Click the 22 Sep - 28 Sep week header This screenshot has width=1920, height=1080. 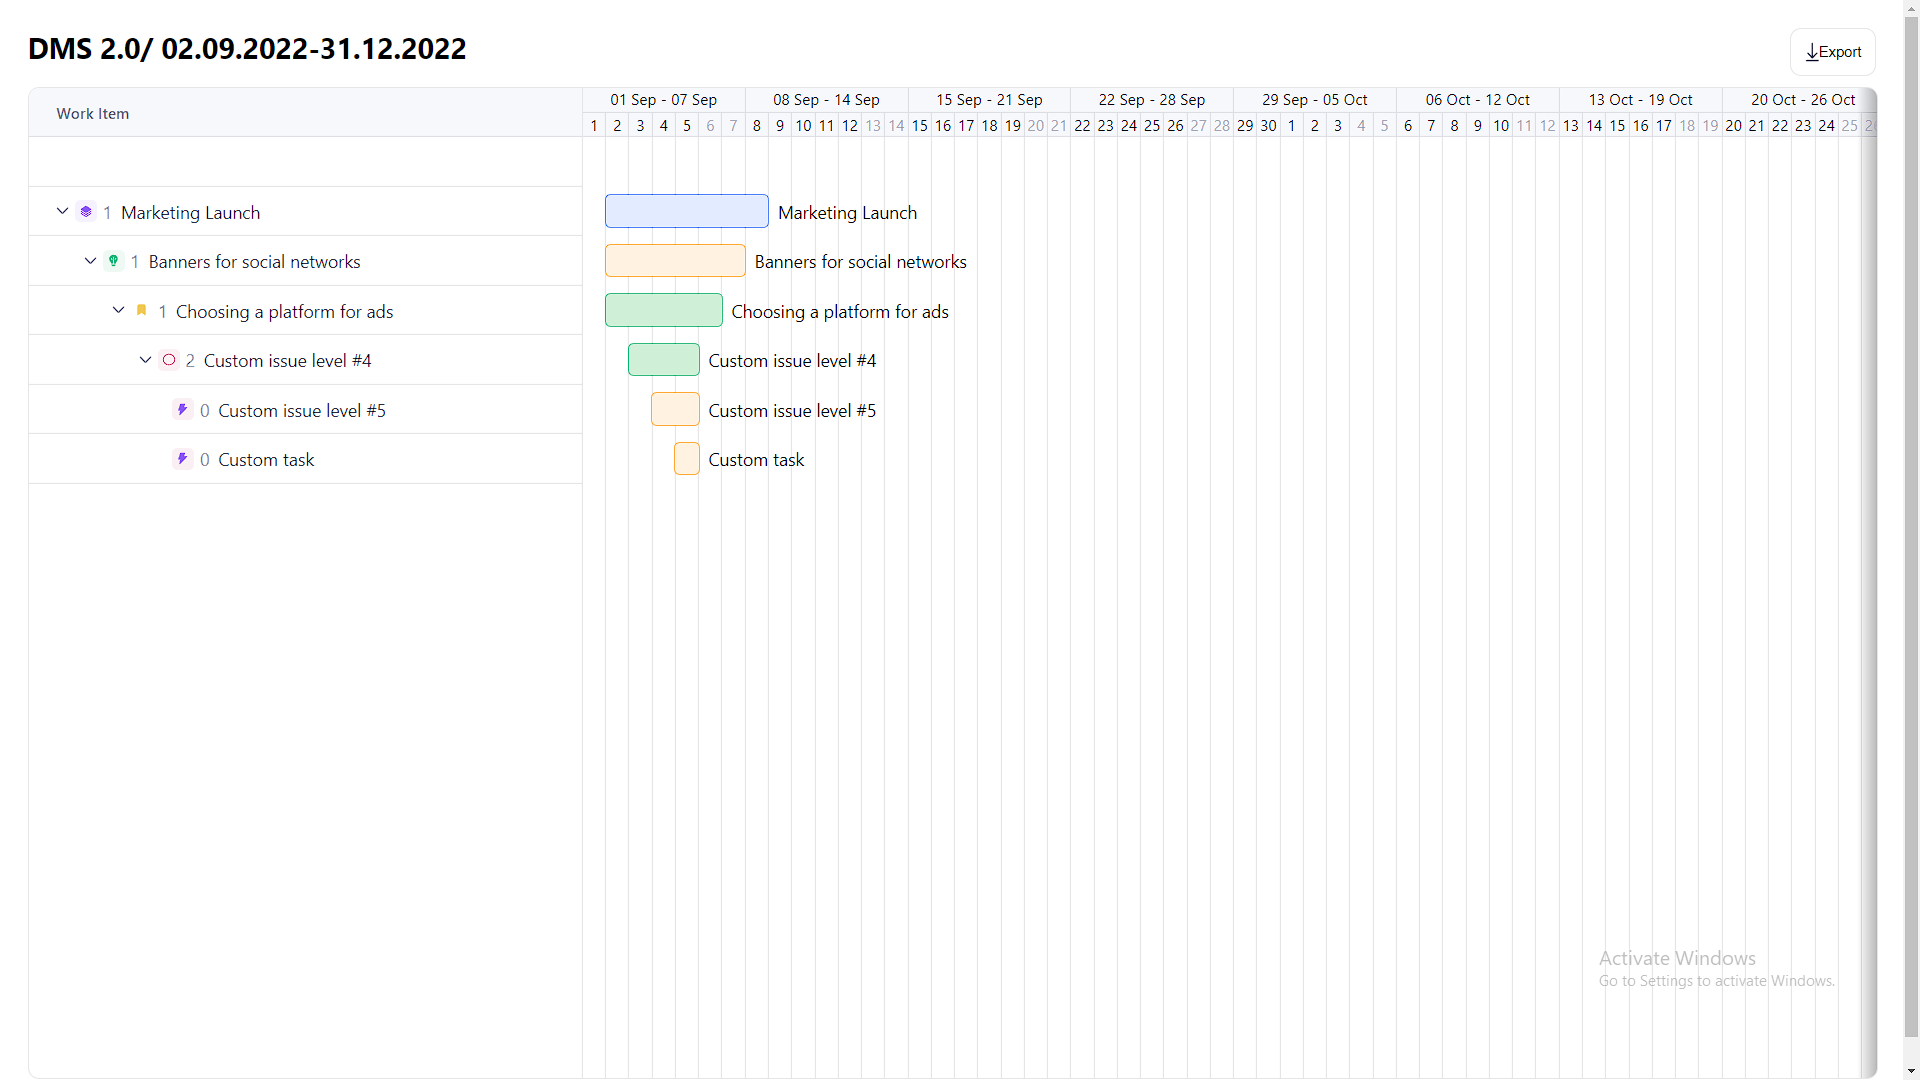point(1152,100)
